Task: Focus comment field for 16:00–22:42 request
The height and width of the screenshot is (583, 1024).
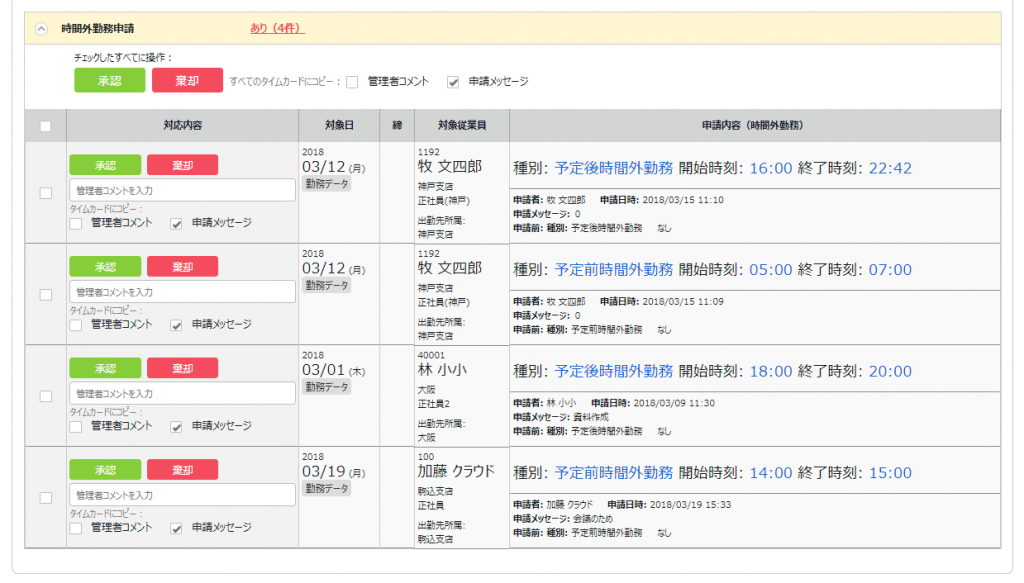Action: (182, 191)
